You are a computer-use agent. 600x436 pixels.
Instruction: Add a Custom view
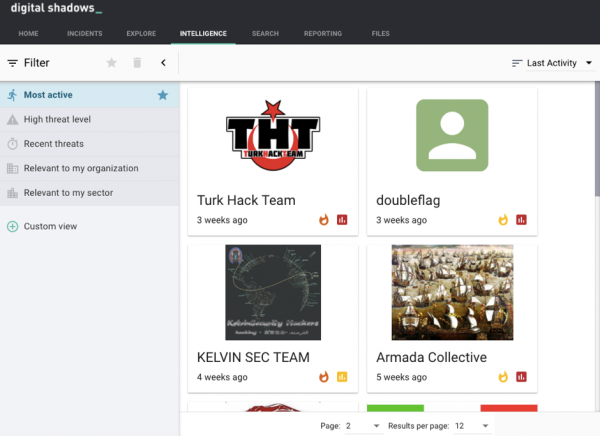coord(50,226)
